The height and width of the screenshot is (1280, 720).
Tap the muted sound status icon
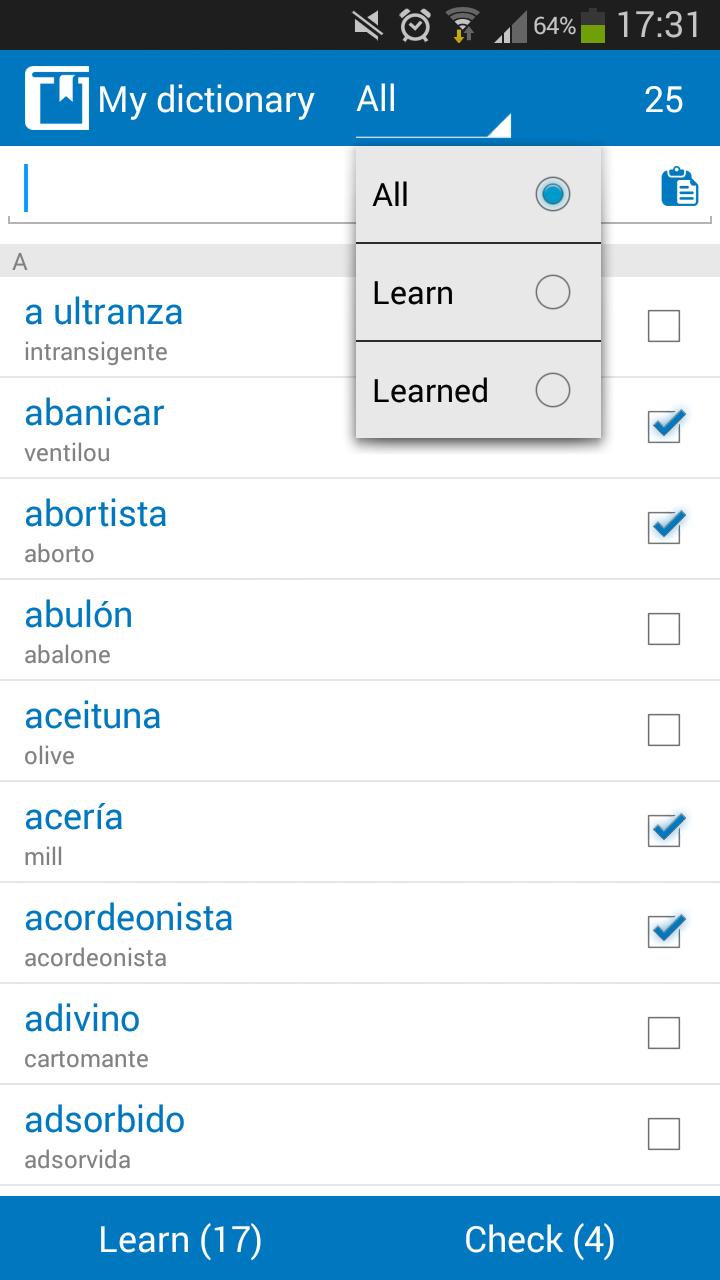(368, 25)
